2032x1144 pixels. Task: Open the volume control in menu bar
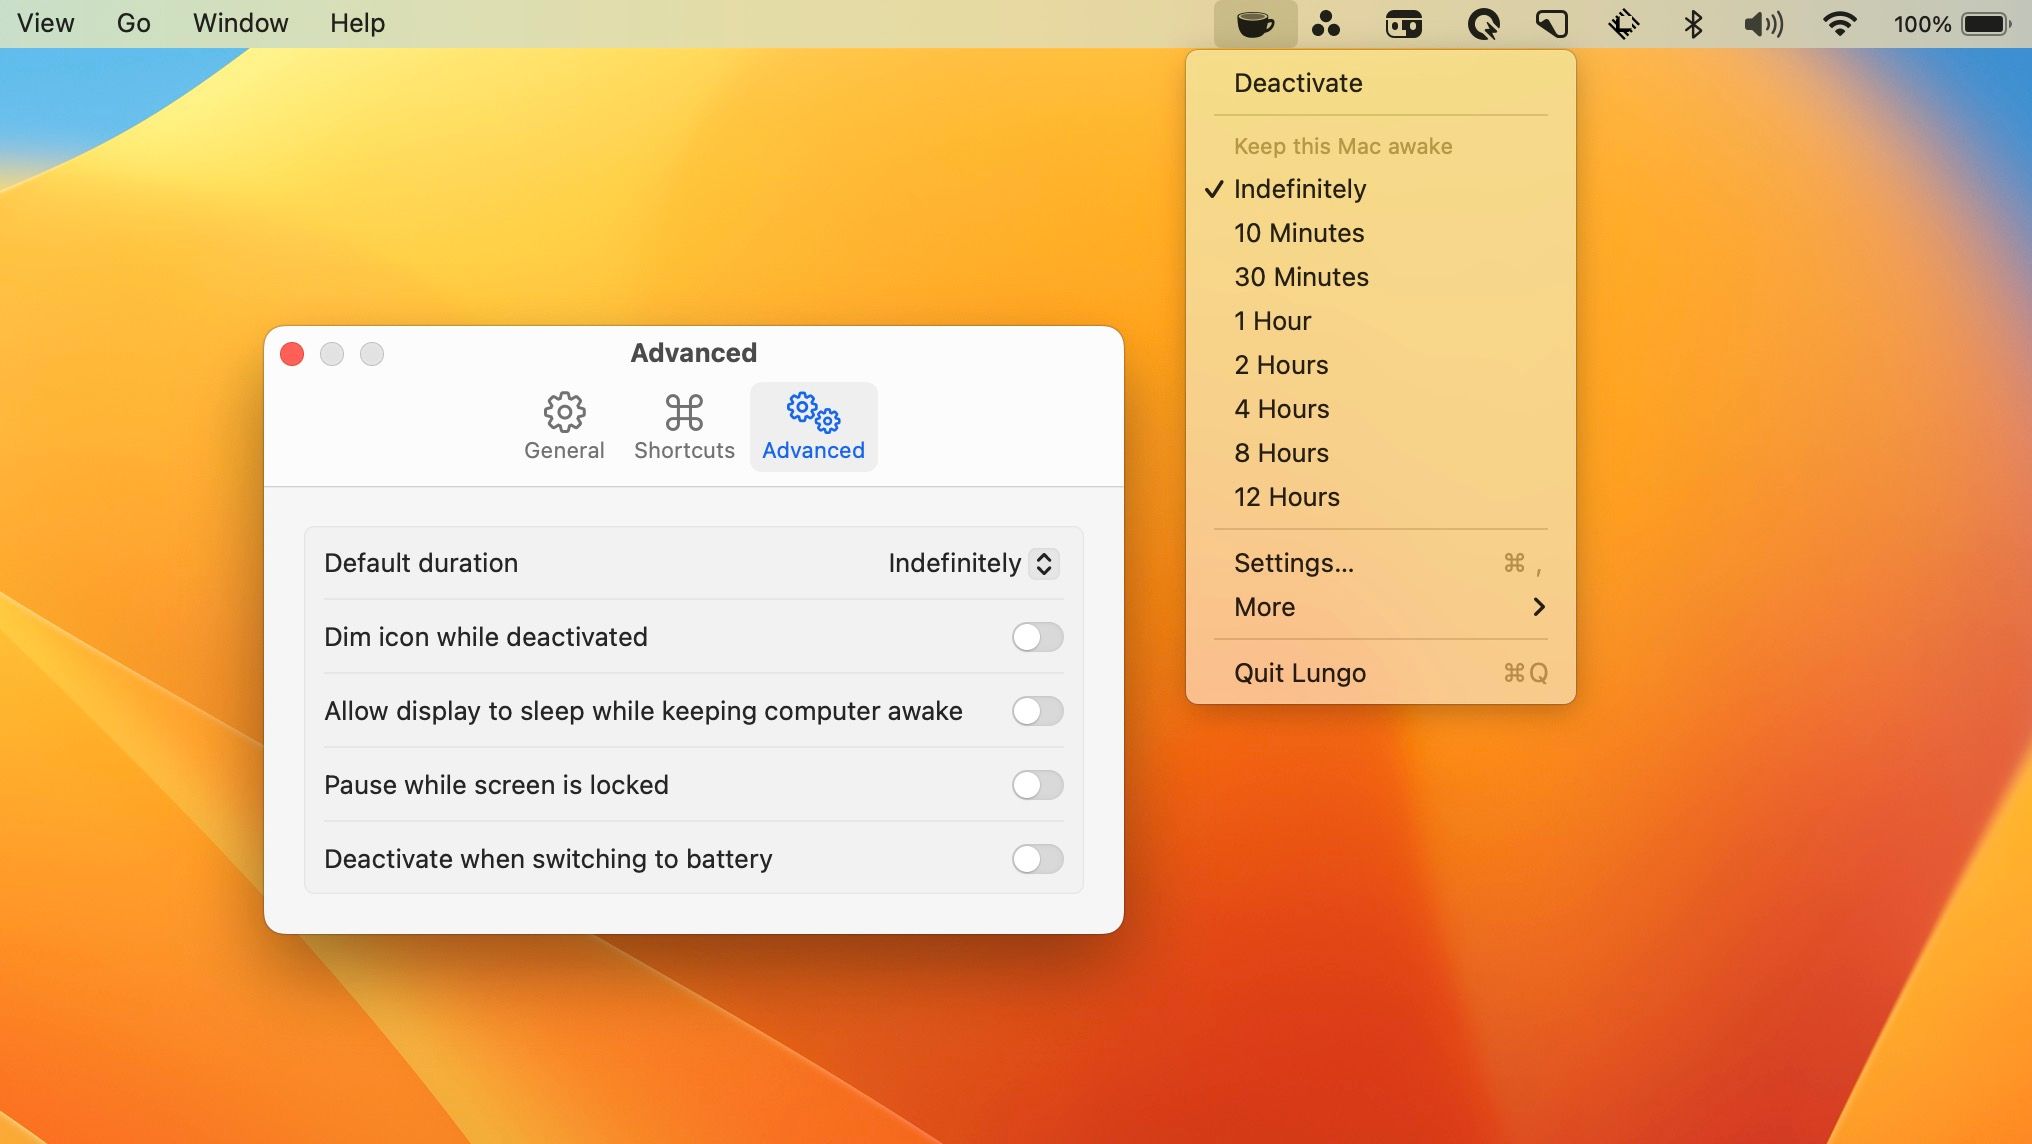[1764, 24]
